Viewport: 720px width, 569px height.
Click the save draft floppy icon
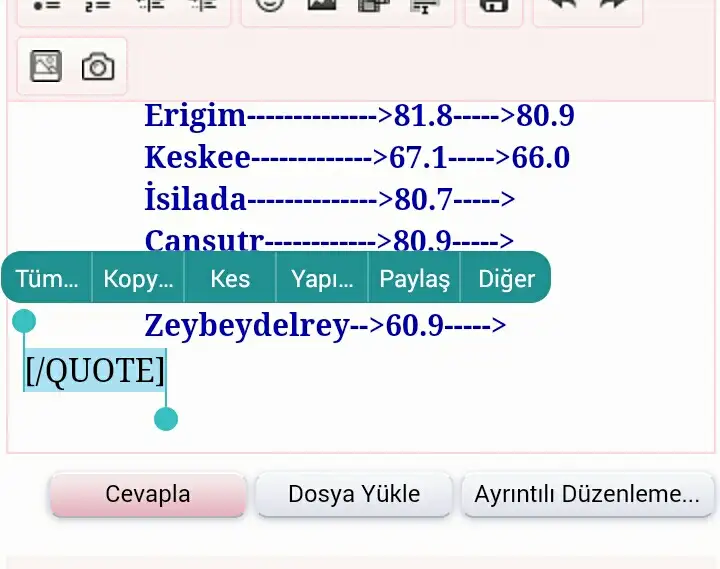pyautogui.click(x=492, y=5)
